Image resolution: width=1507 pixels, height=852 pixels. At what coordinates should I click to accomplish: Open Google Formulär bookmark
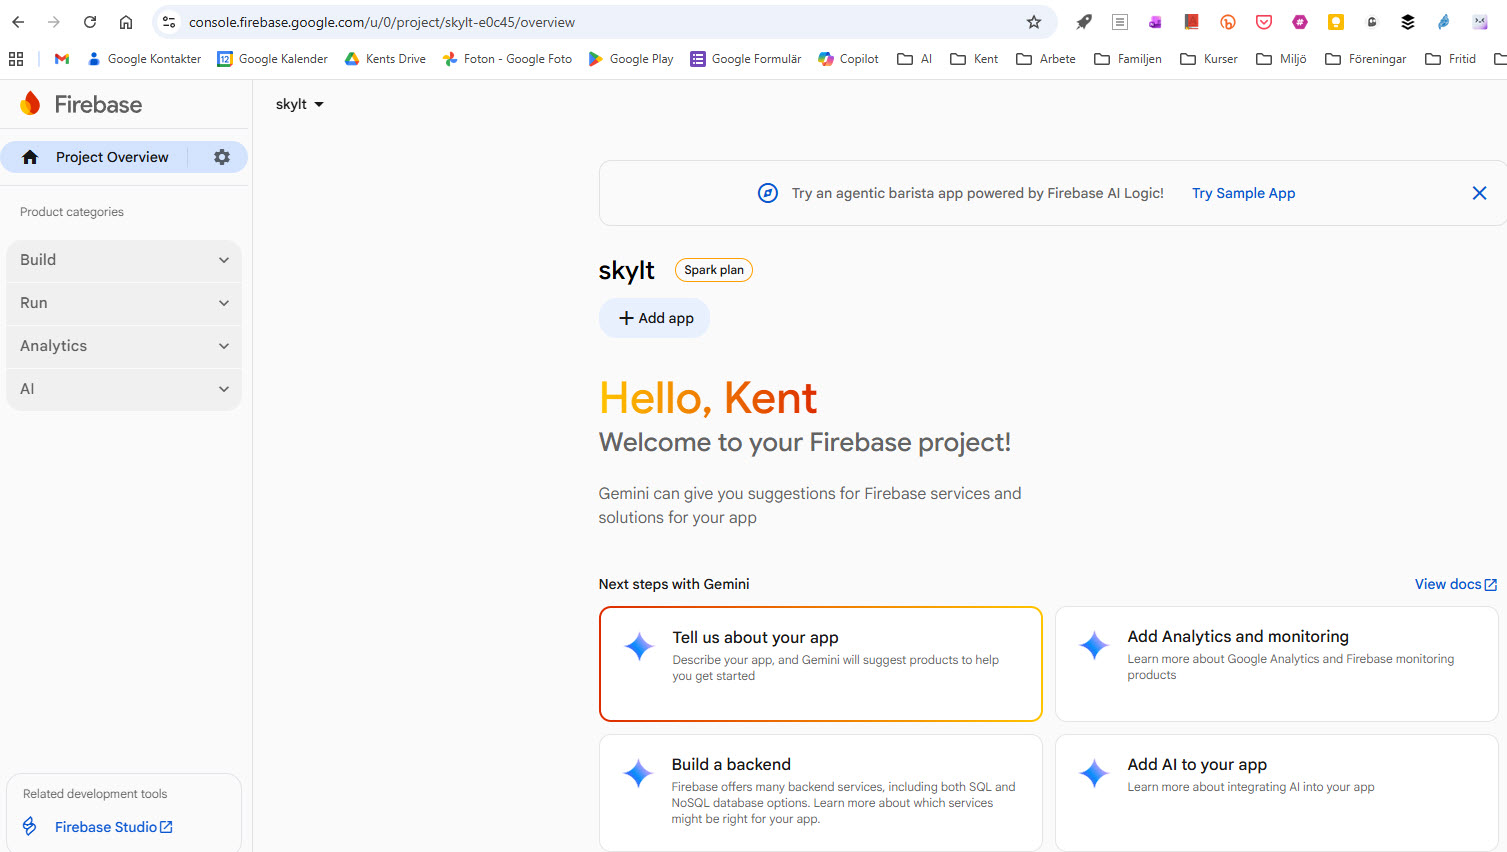[746, 59]
